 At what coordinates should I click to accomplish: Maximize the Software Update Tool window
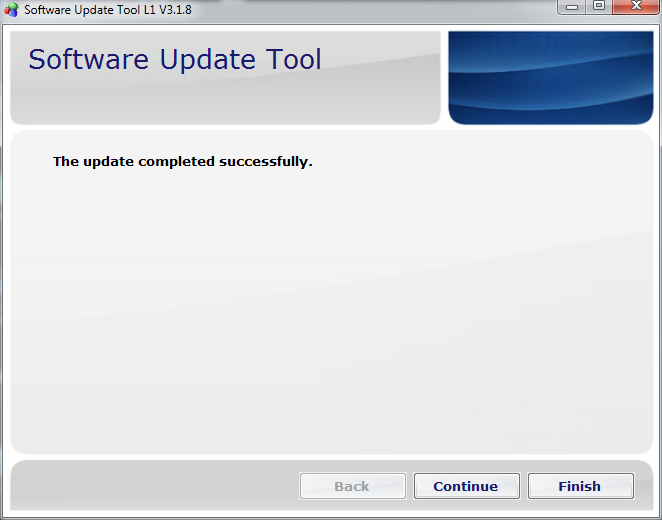coord(599,7)
